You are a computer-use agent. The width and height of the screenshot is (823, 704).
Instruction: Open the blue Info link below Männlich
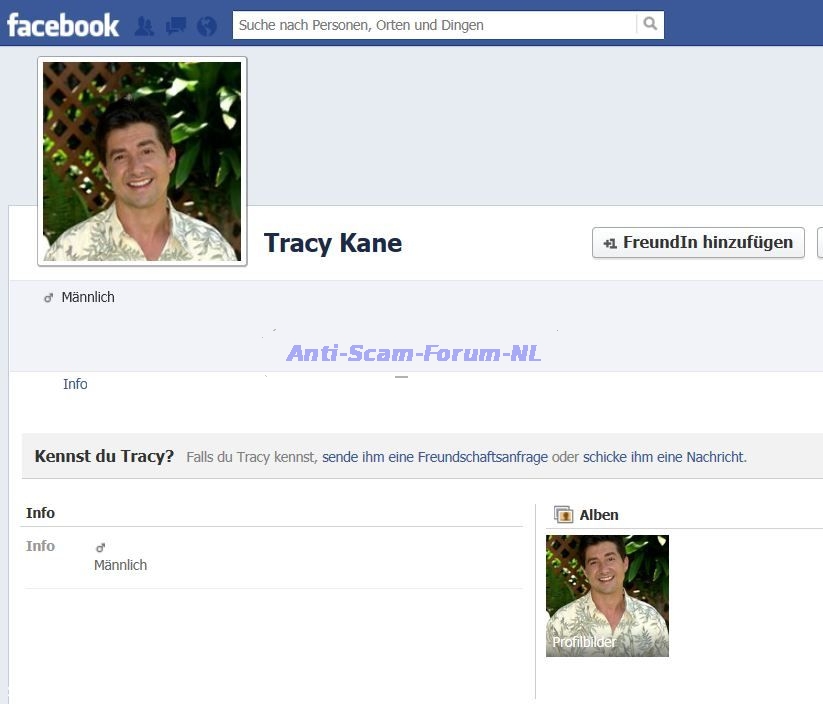click(x=75, y=384)
